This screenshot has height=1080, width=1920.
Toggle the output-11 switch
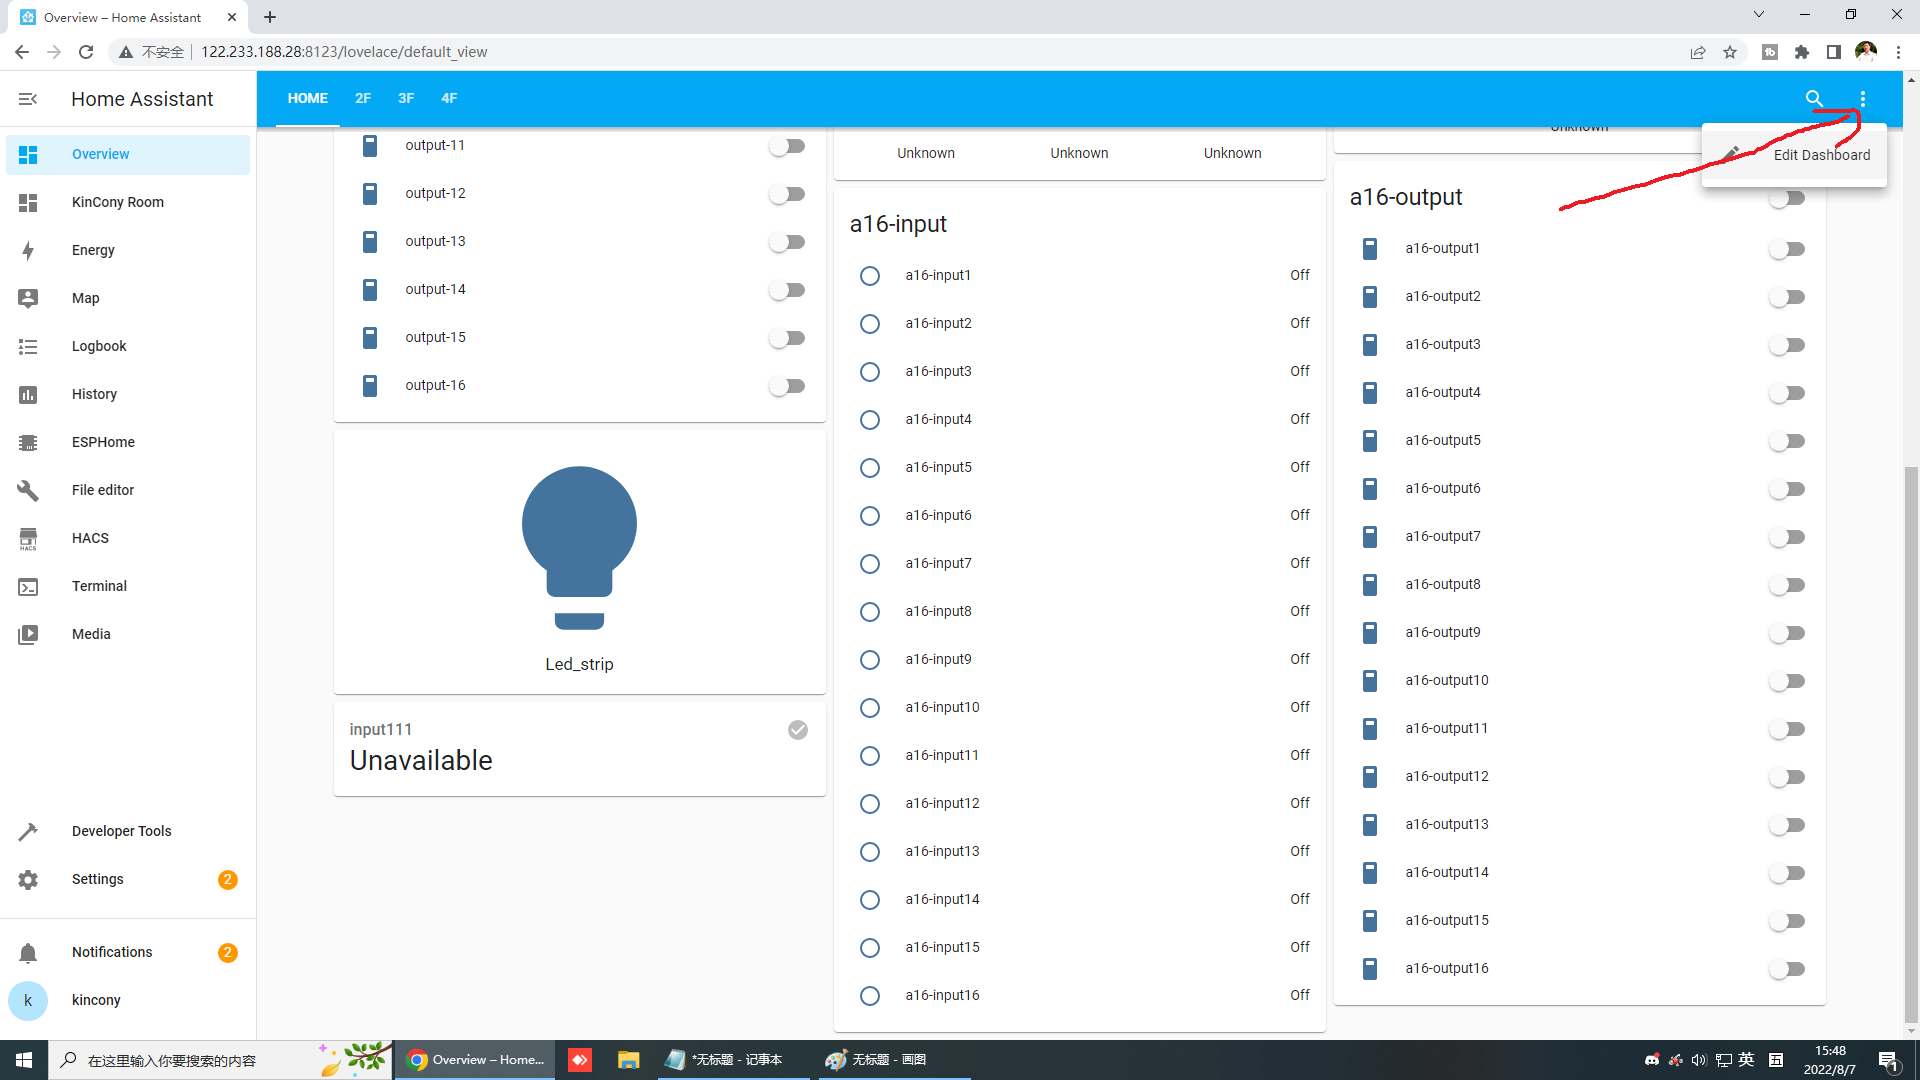787,146
